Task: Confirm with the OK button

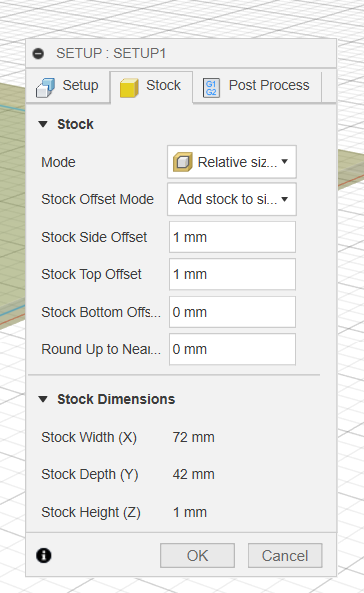Action: pyautogui.click(x=197, y=556)
